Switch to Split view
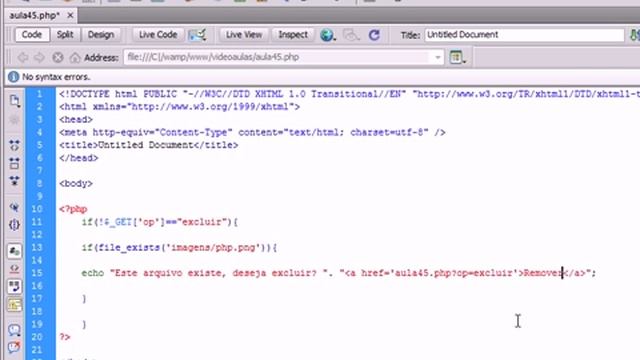Screen dimensions: 640x360 65,35
